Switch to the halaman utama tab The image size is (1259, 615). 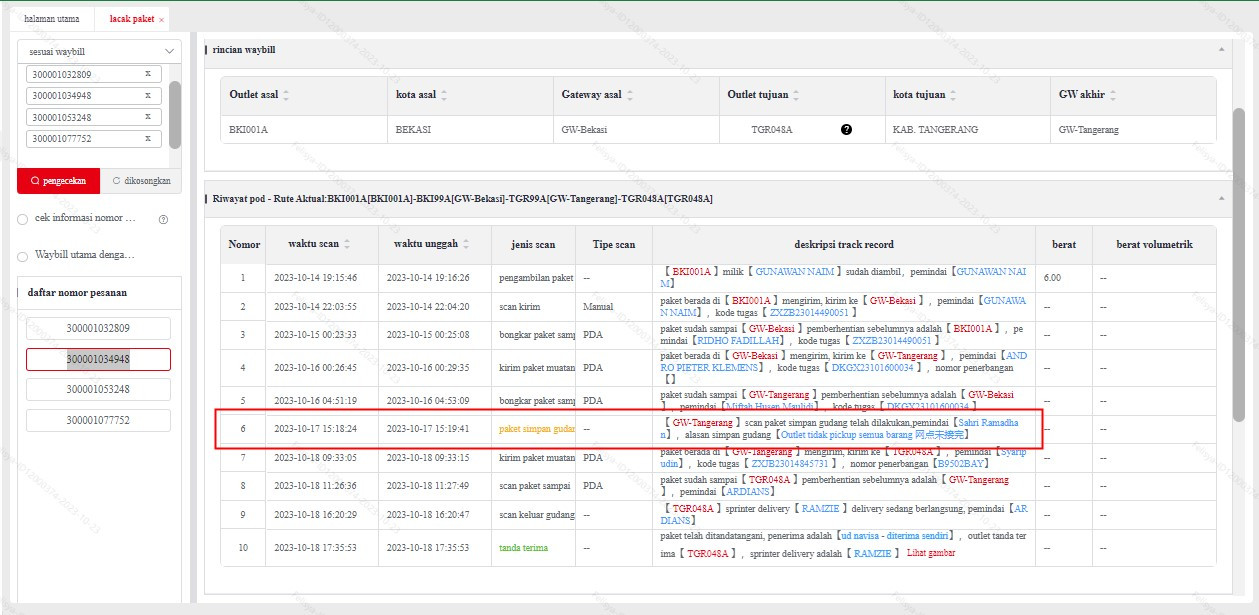tap(51, 19)
